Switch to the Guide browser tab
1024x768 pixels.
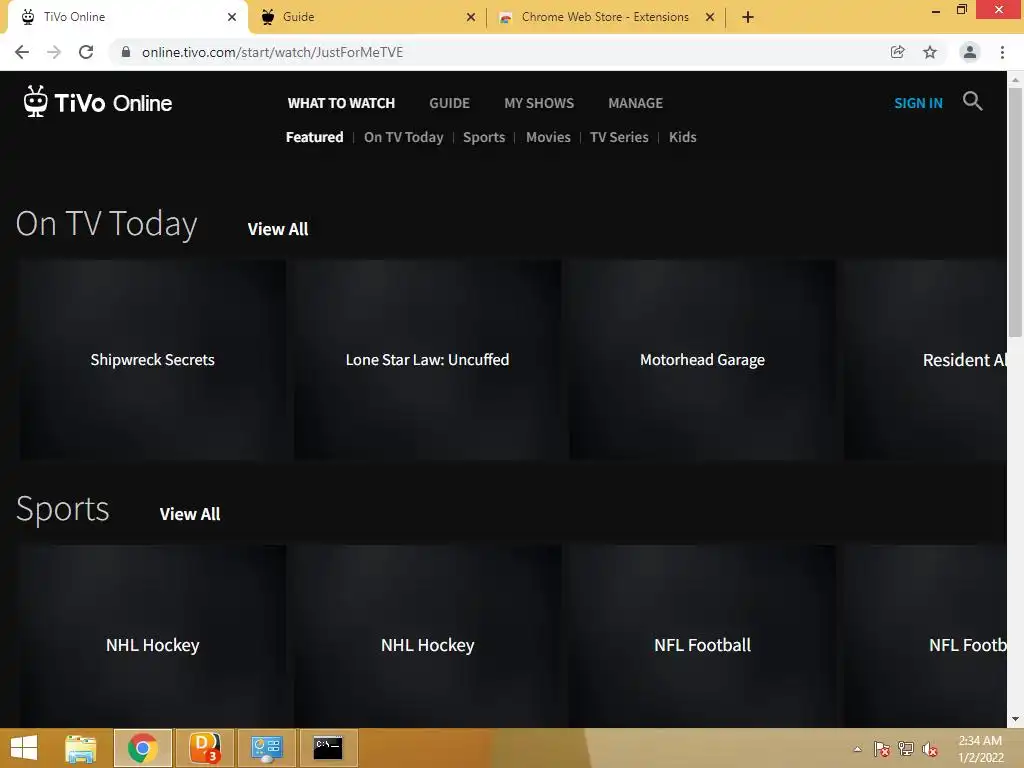[x=366, y=17]
